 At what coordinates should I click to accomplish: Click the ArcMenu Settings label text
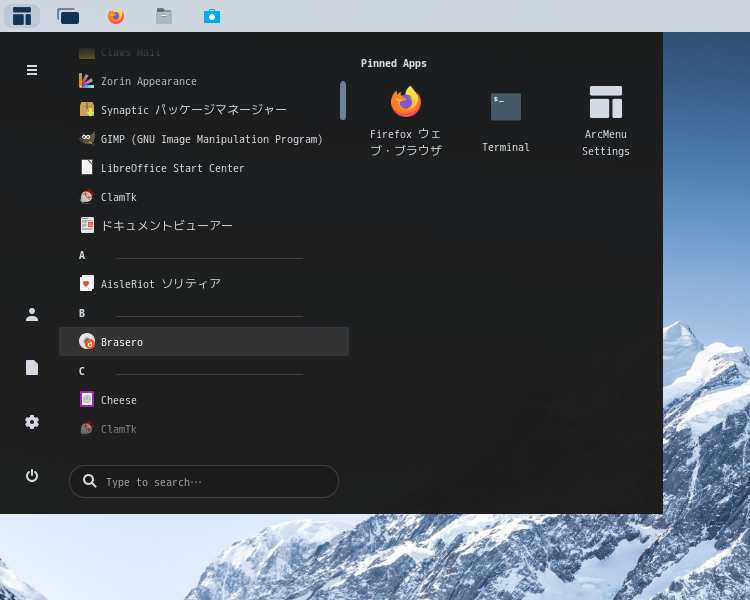click(606, 143)
